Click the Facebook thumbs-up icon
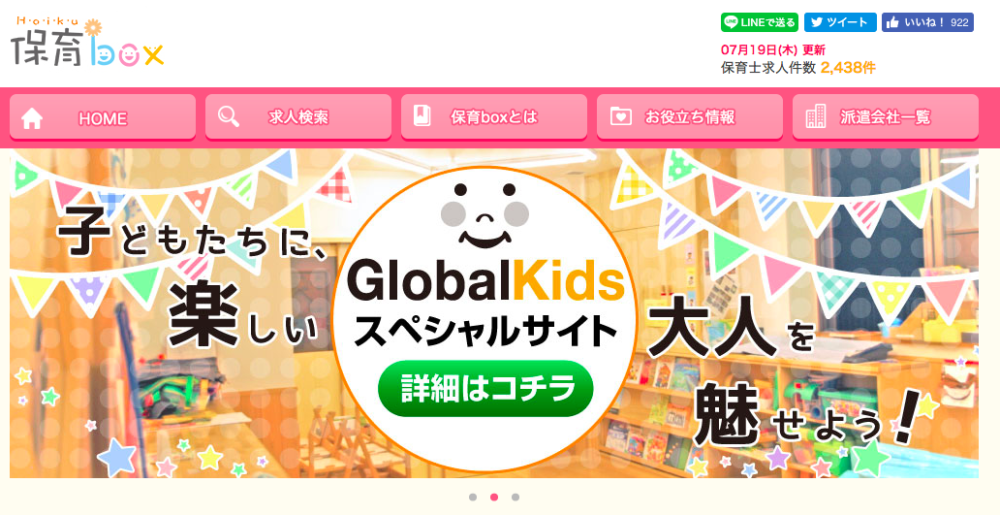The height and width of the screenshot is (515, 1000). tap(893, 22)
